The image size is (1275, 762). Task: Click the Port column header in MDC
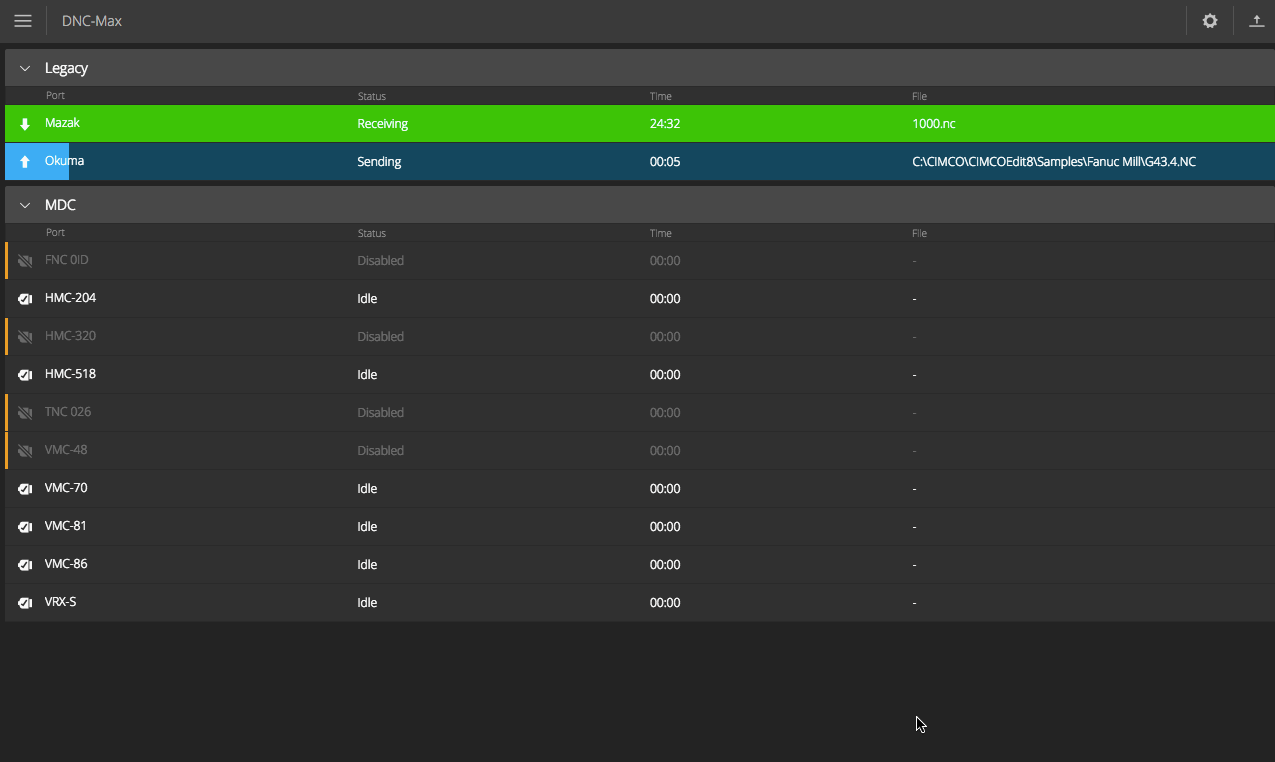pyautogui.click(x=55, y=233)
